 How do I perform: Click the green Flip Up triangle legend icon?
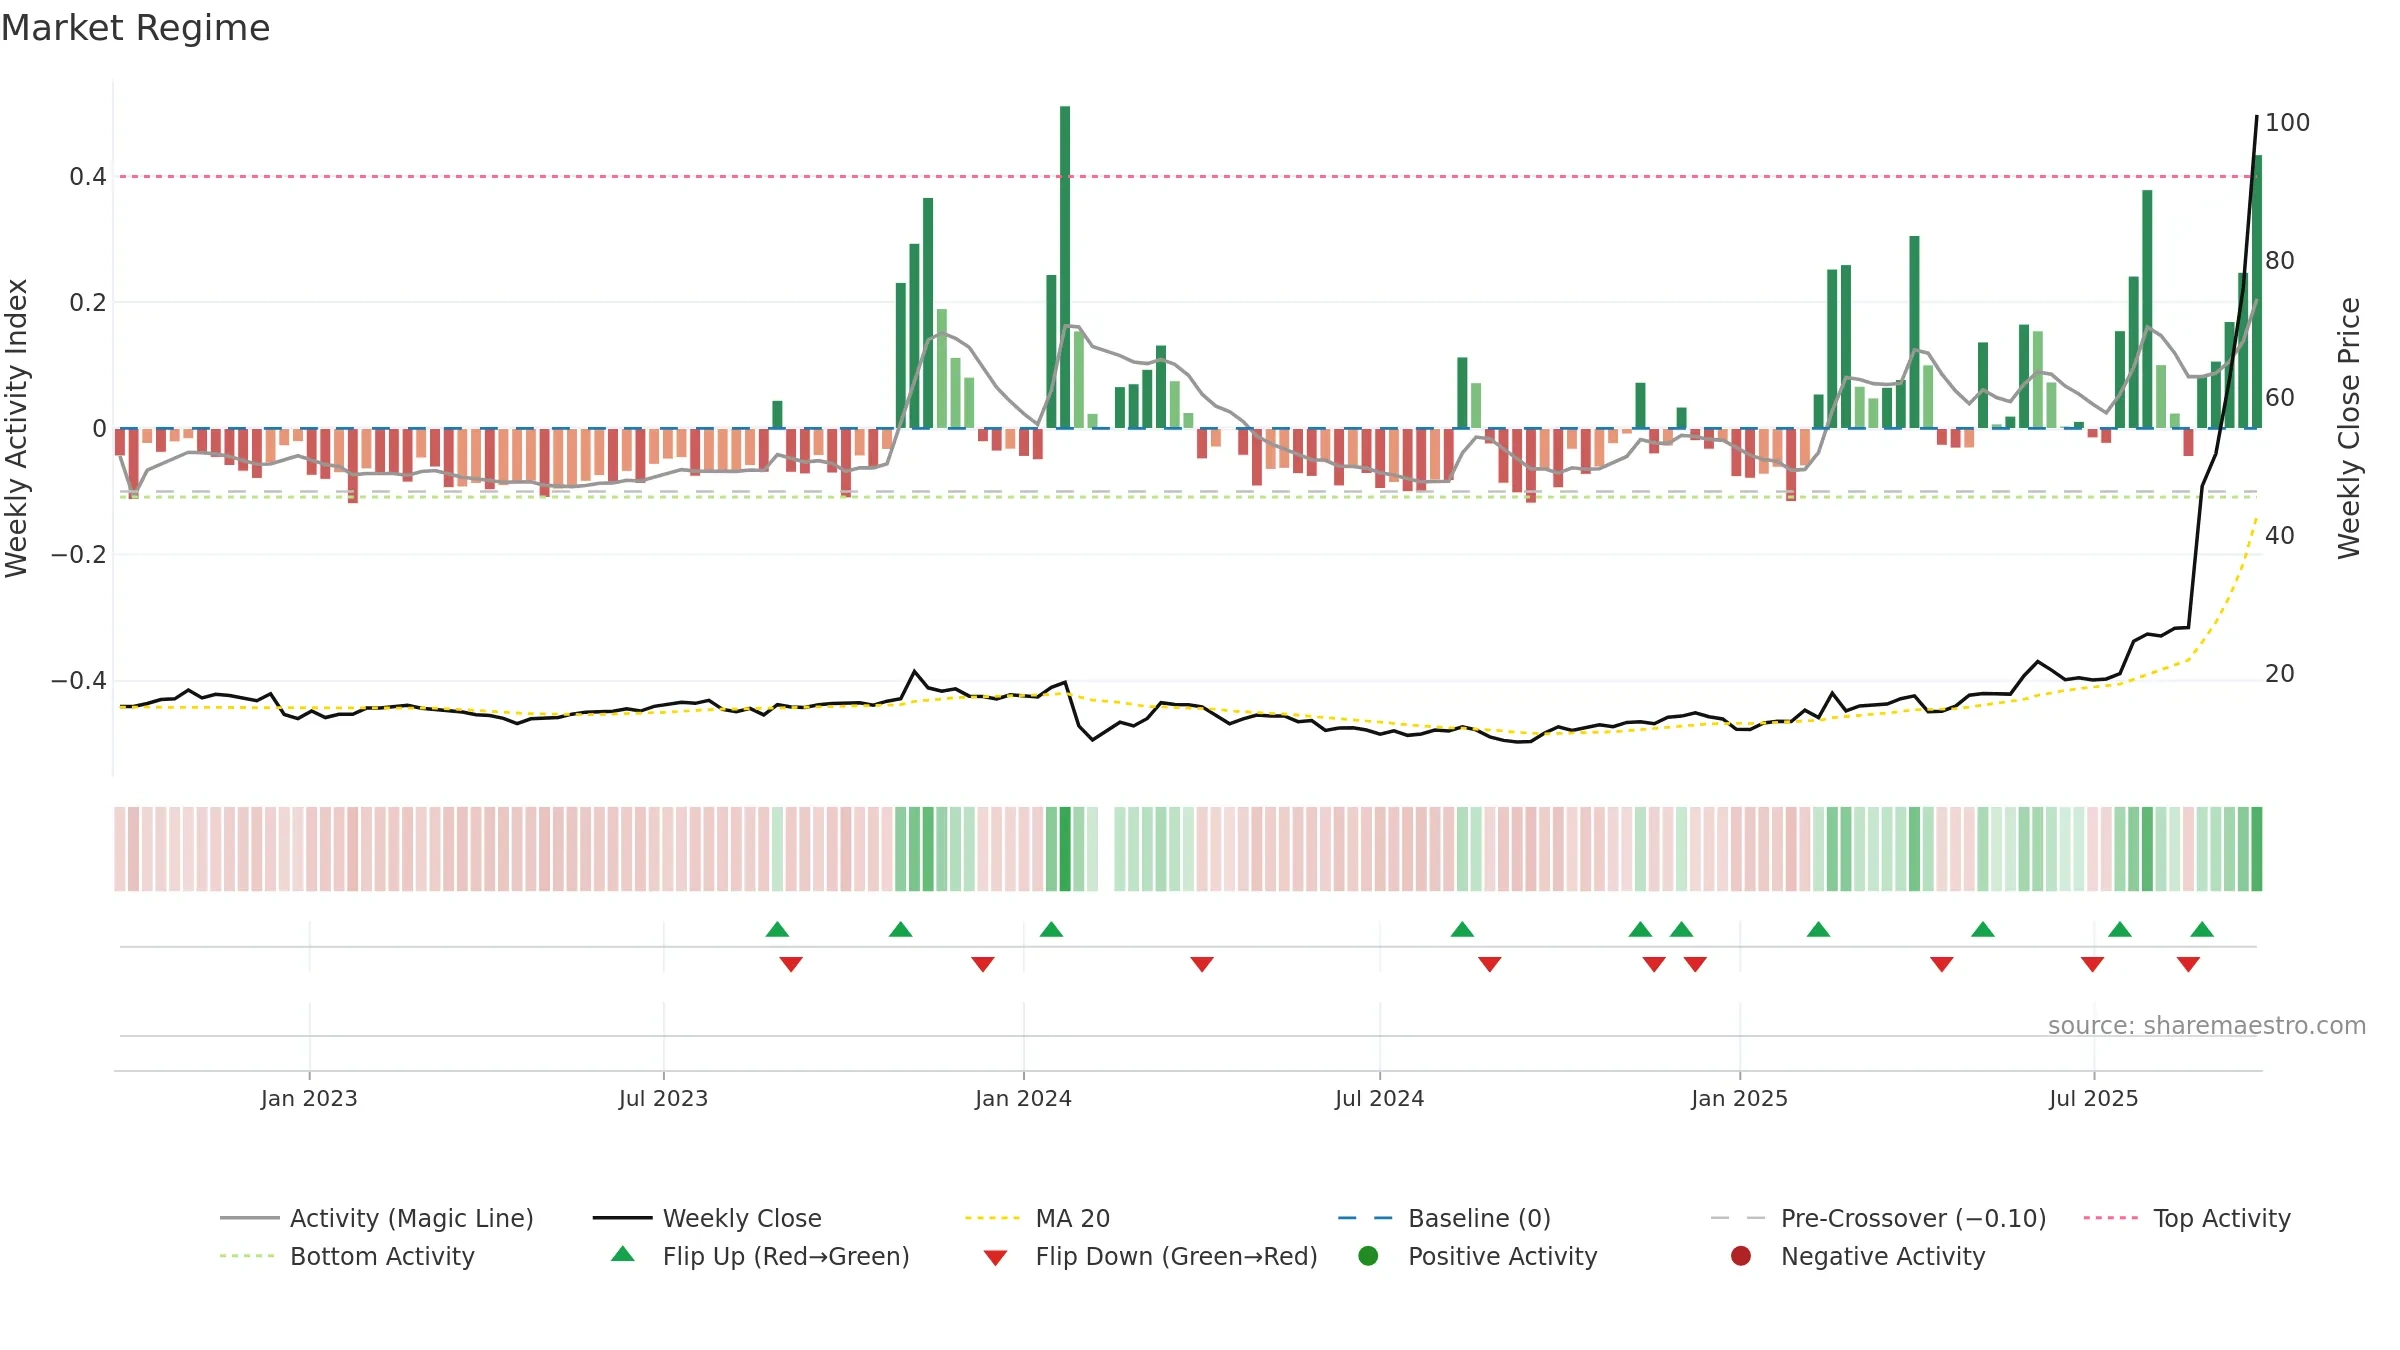click(x=623, y=1254)
